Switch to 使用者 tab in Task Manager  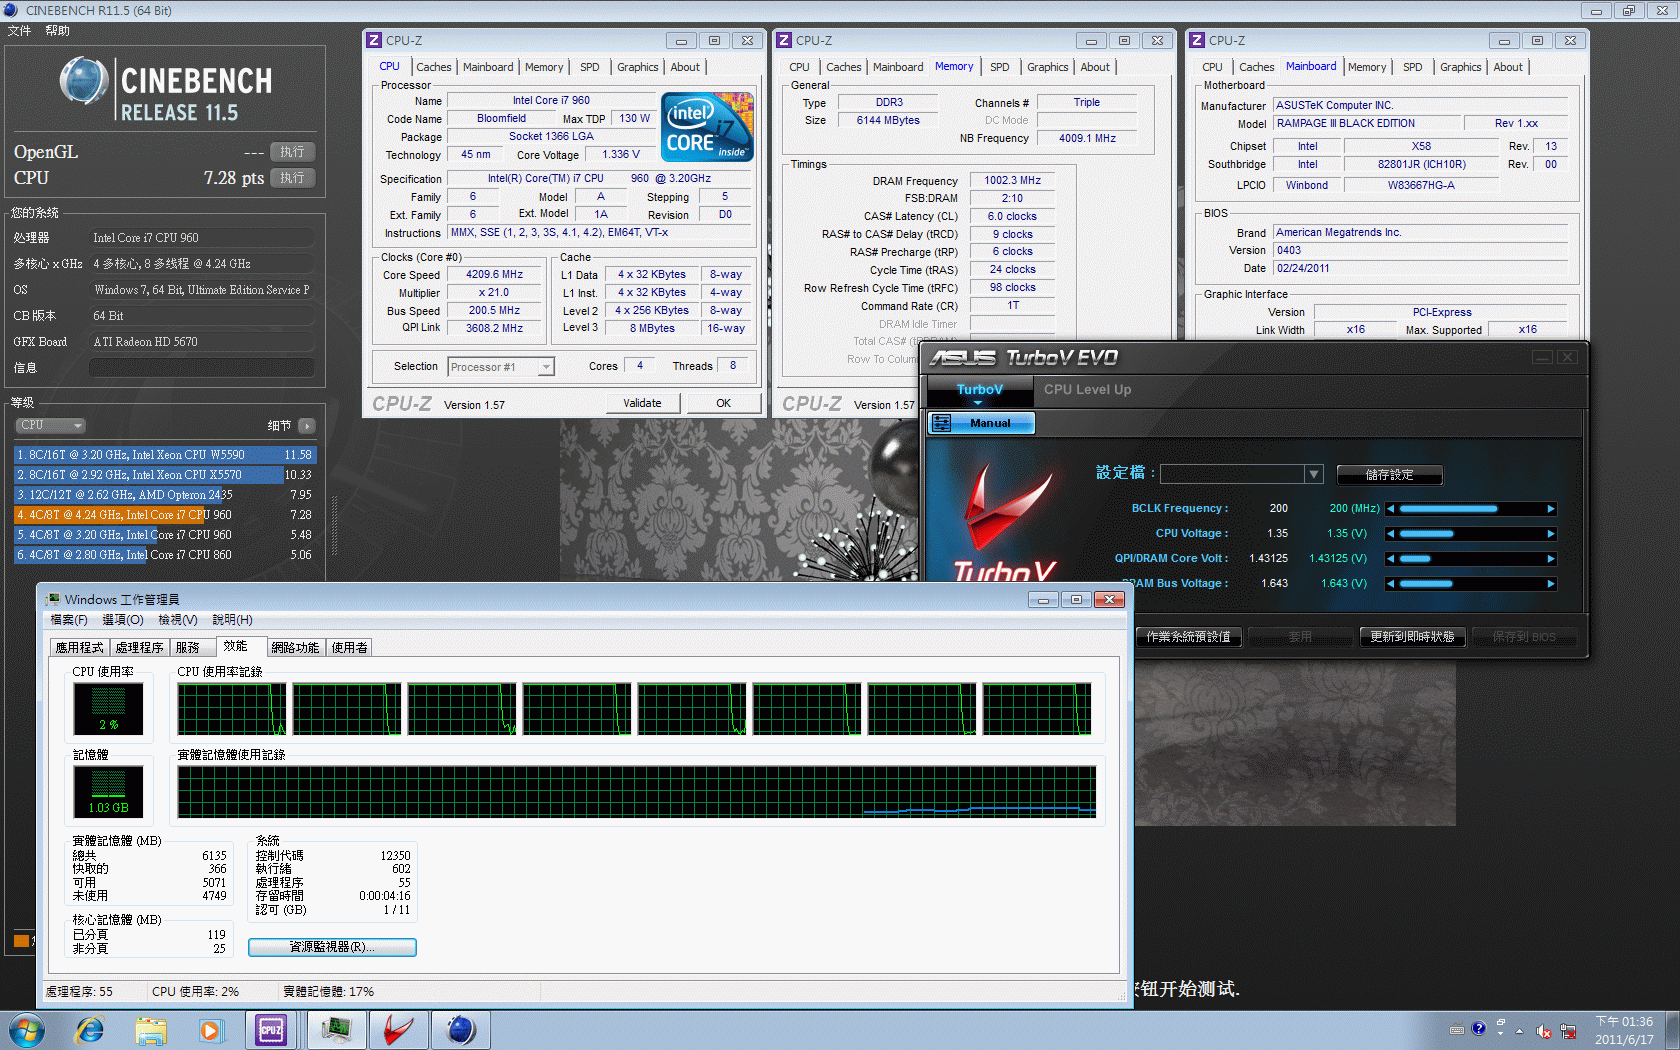(x=349, y=648)
